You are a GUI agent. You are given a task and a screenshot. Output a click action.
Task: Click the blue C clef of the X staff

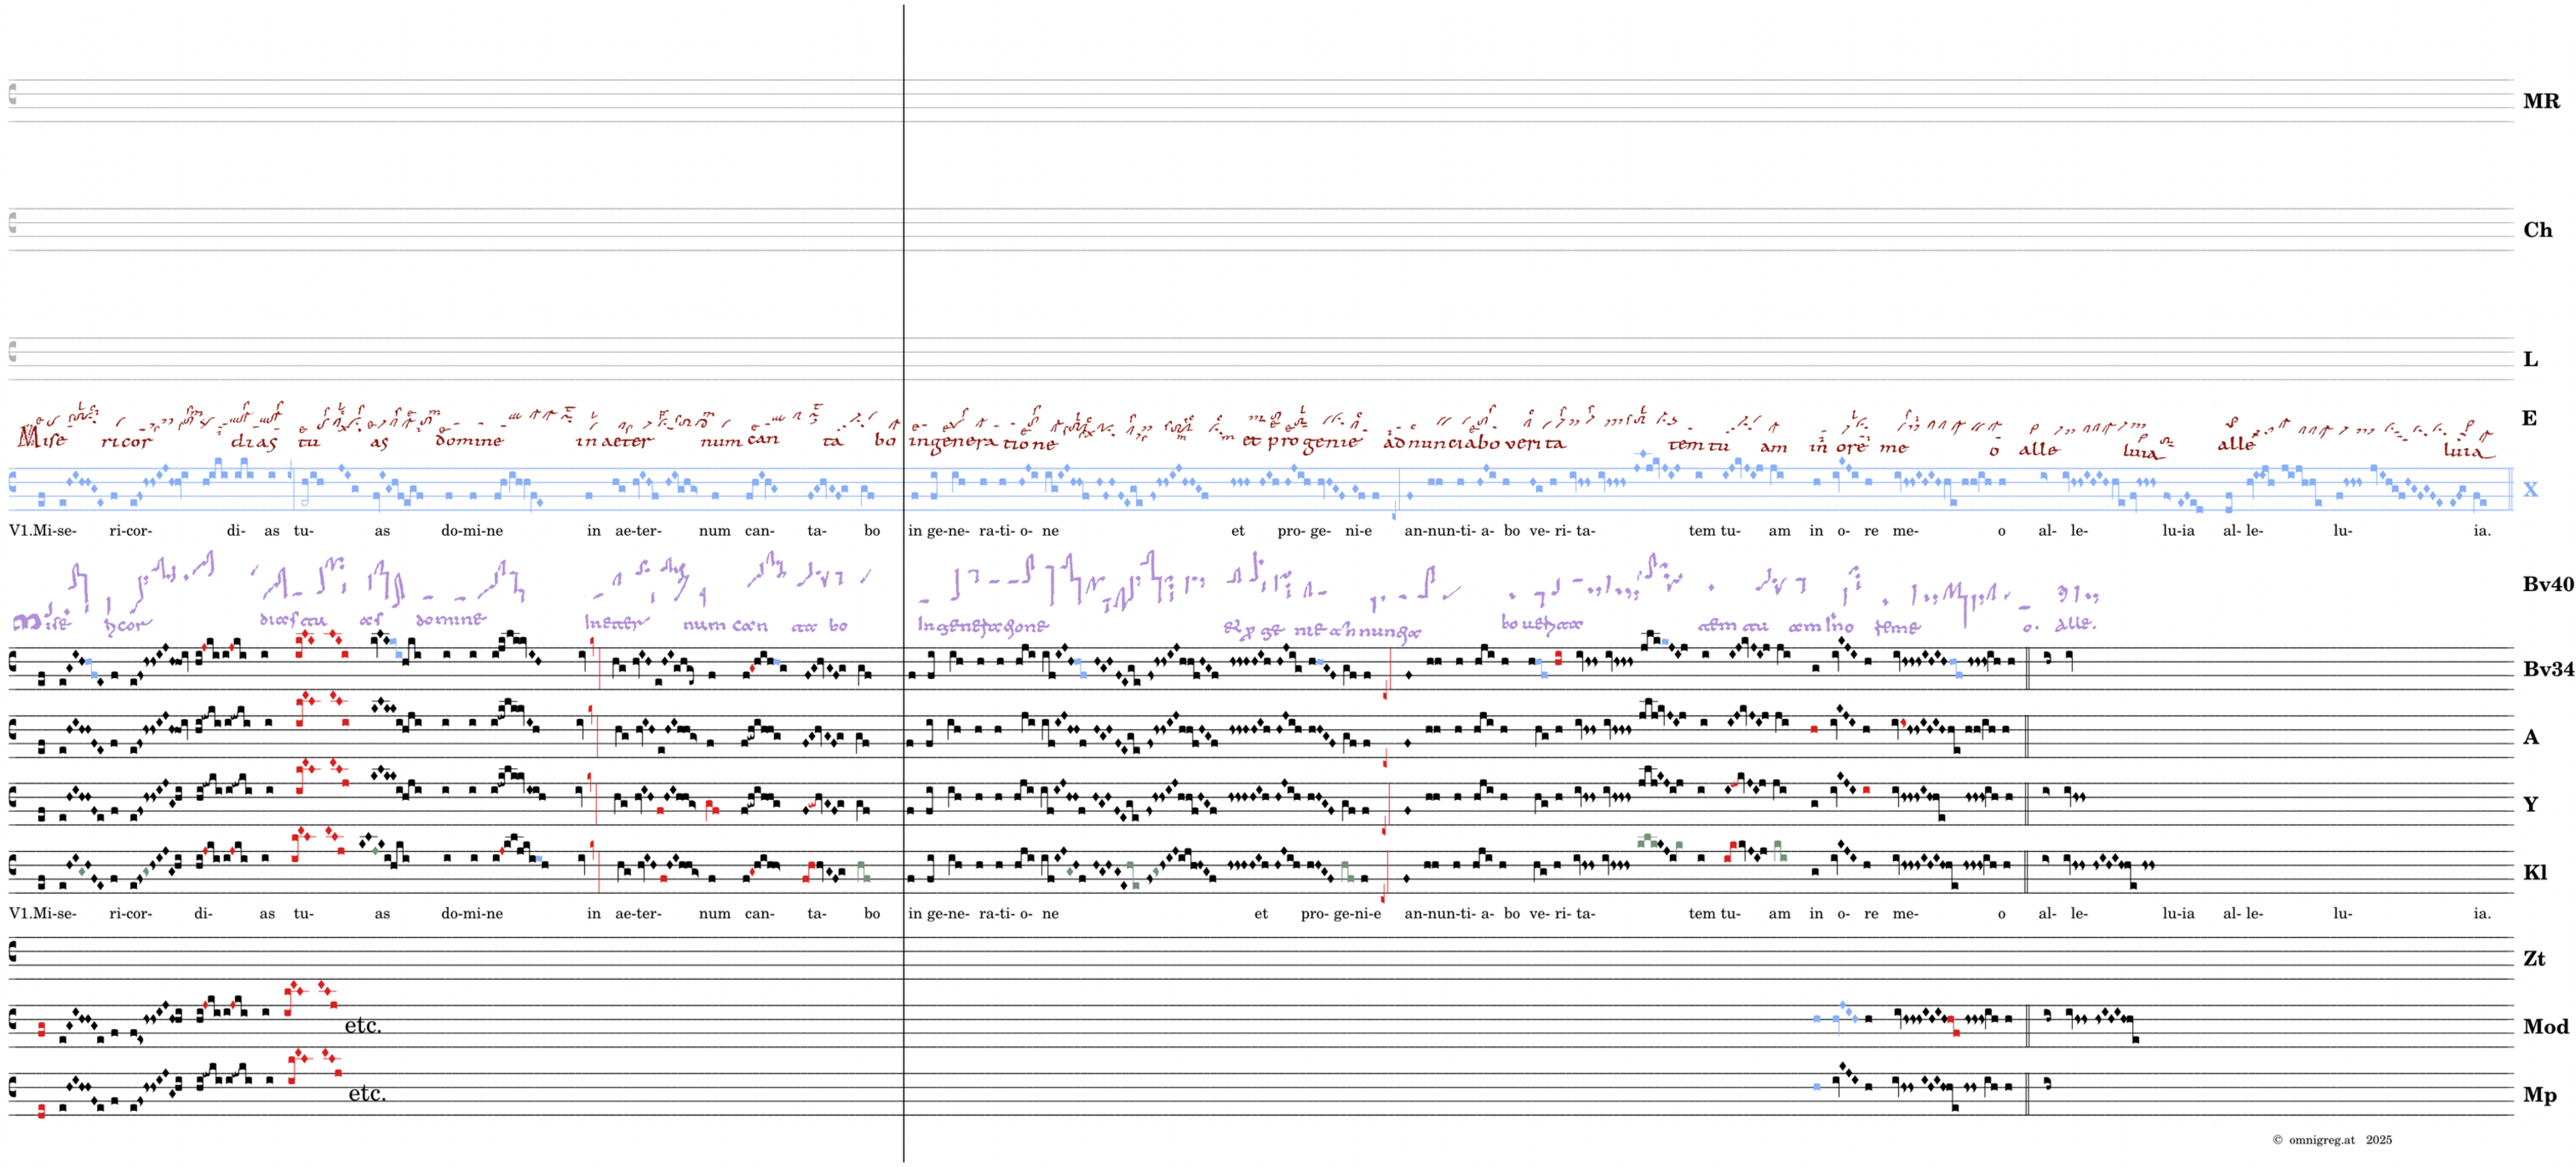(13, 483)
